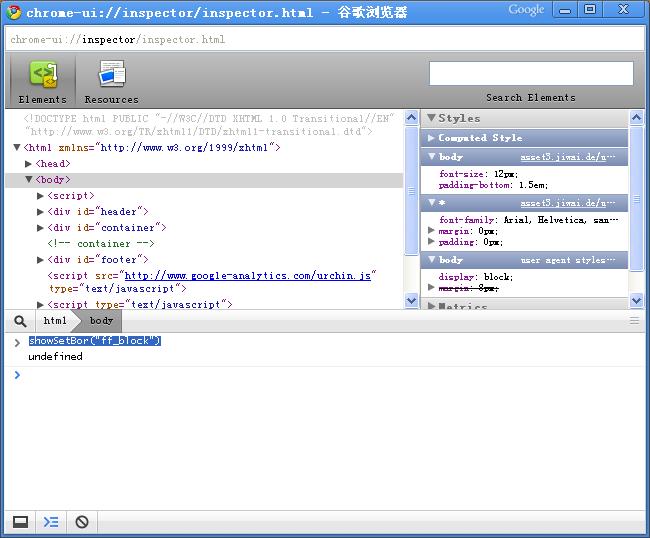The width and height of the screenshot is (650, 538).
Task: Collapse the body node in the DOM tree
Action: pos(30,180)
